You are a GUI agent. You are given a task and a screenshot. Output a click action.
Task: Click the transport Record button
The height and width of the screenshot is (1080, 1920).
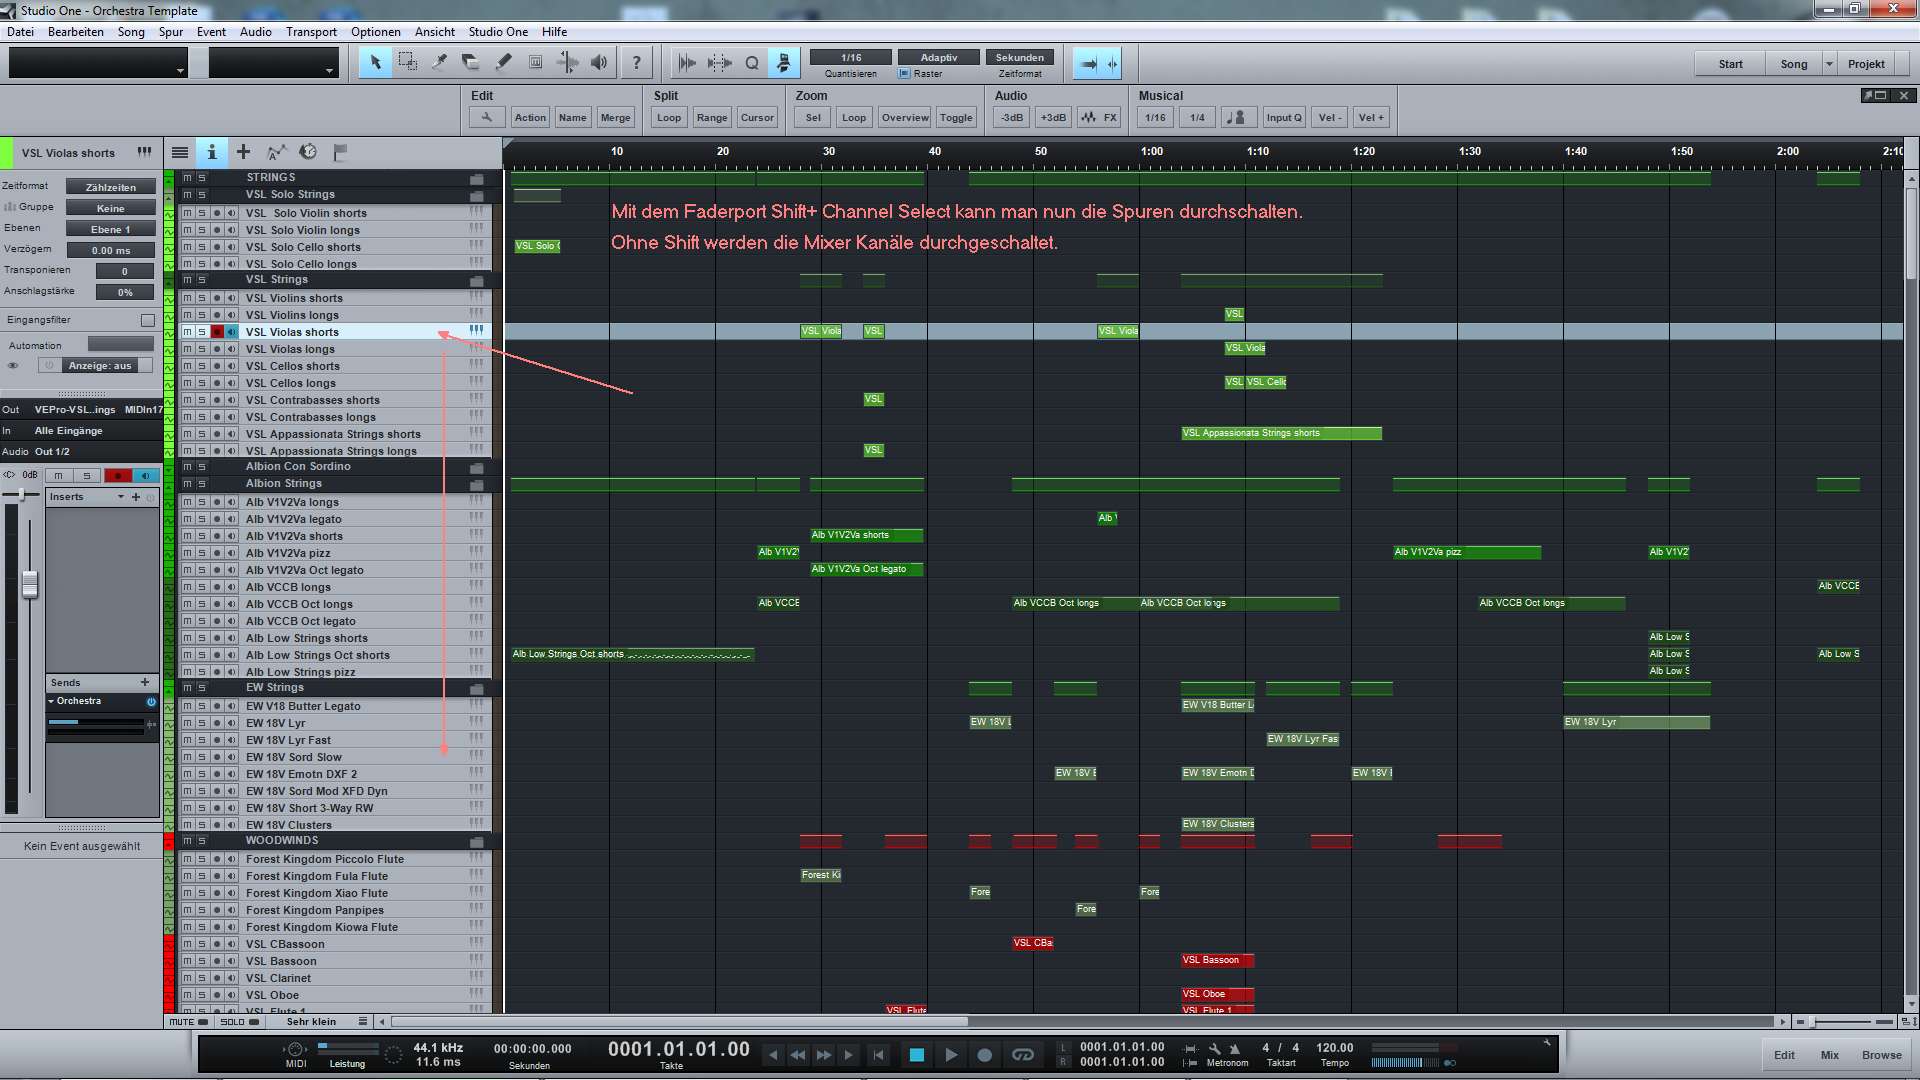pyautogui.click(x=985, y=1054)
